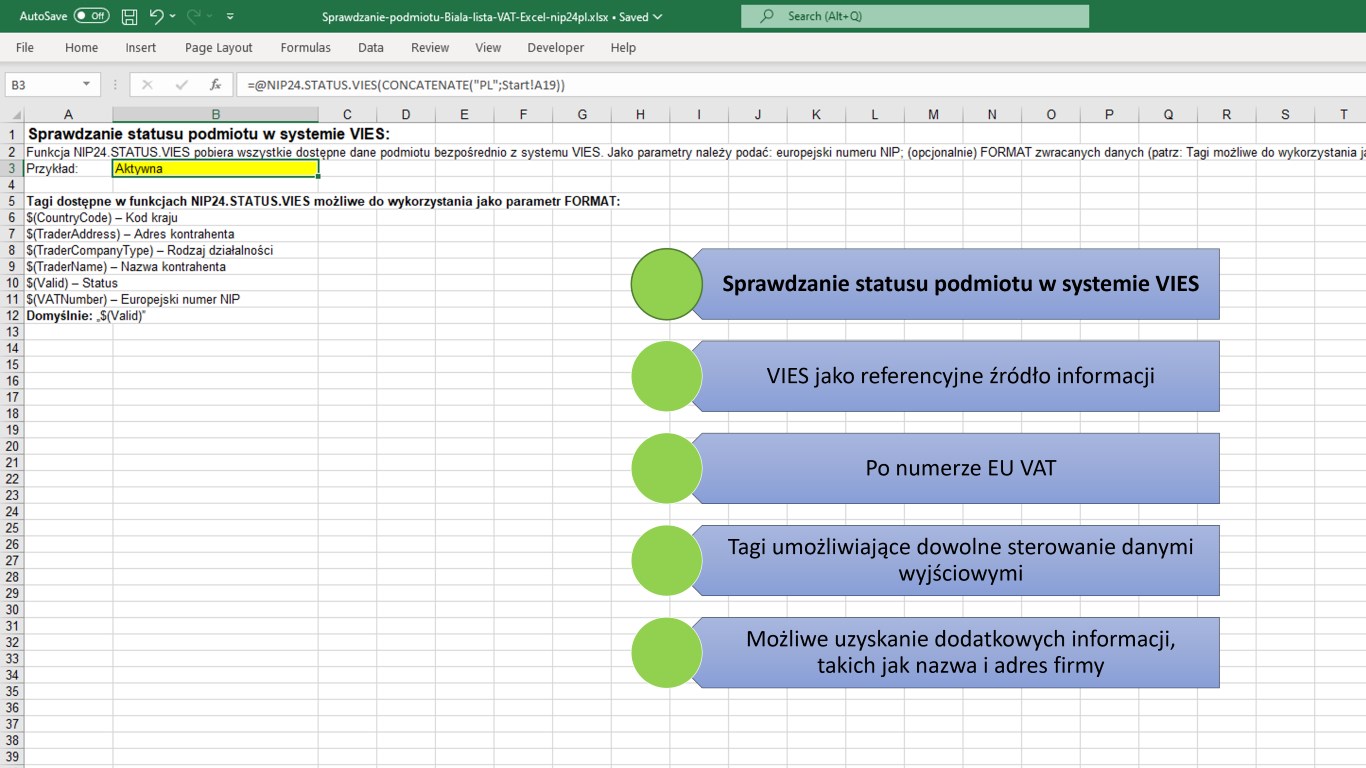Open the File menu
This screenshot has height=768, width=1366.
(25, 47)
